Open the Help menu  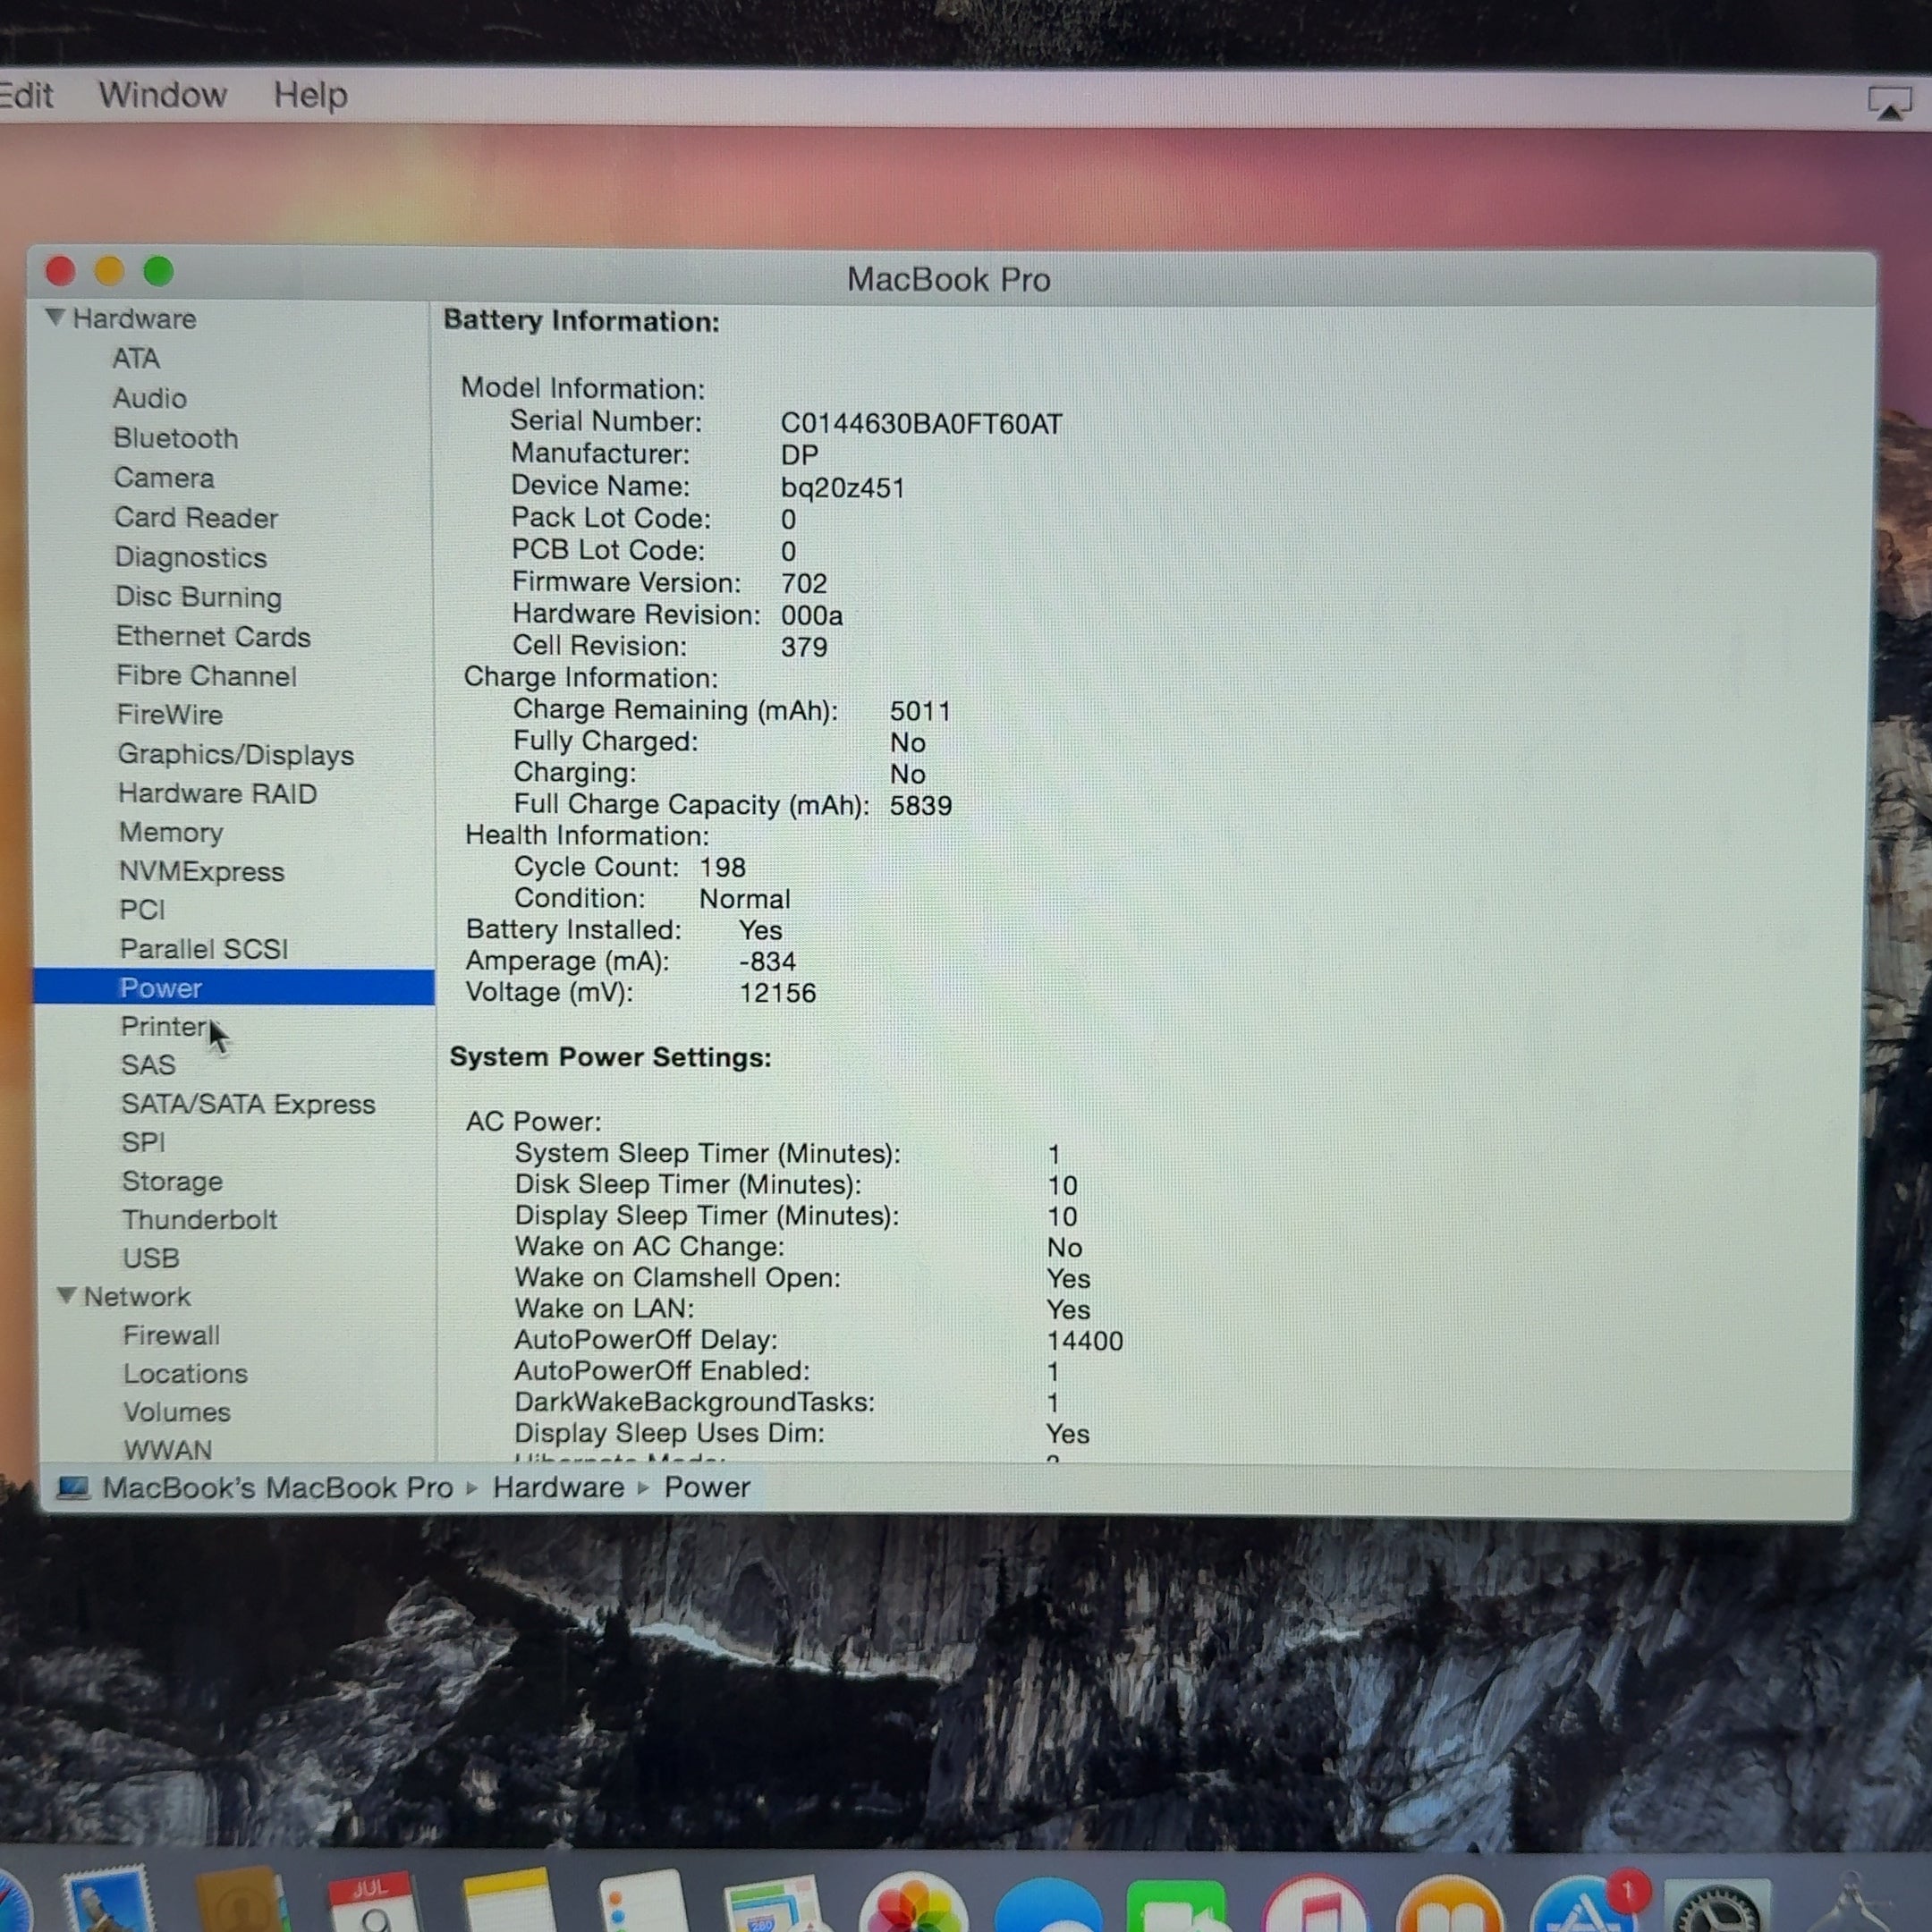point(310,95)
